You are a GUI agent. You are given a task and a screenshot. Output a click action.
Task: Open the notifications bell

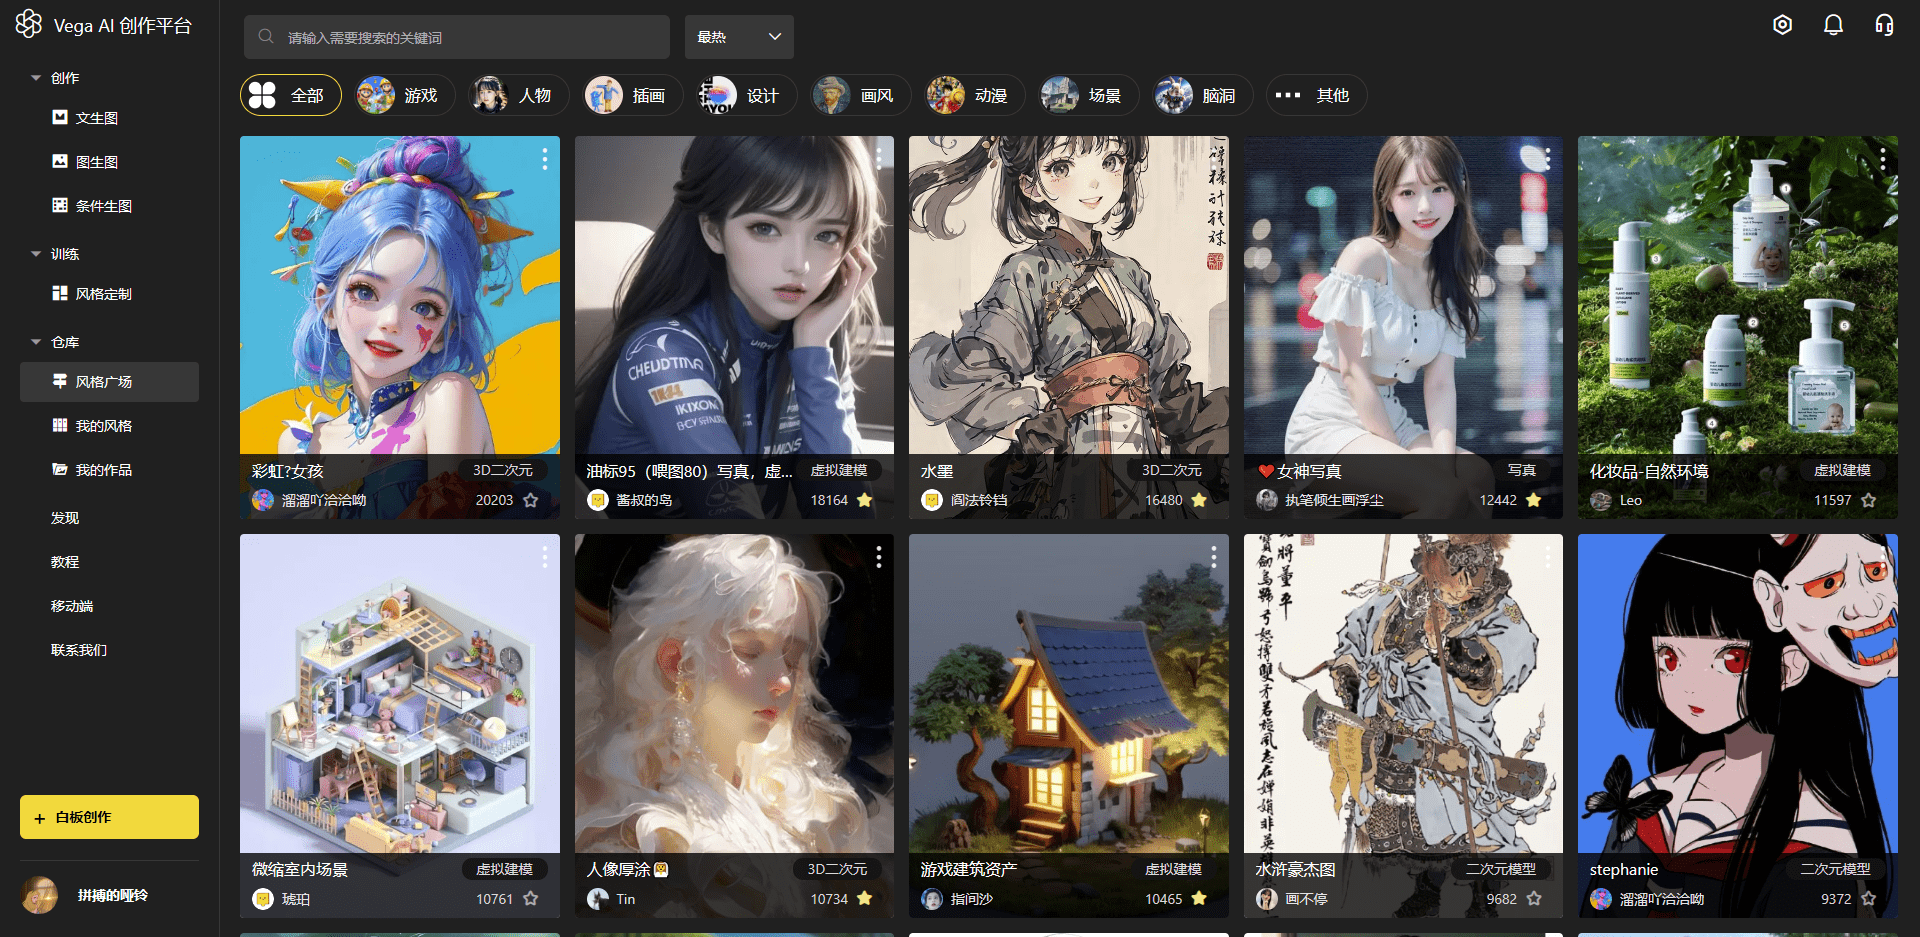[x=1833, y=25]
